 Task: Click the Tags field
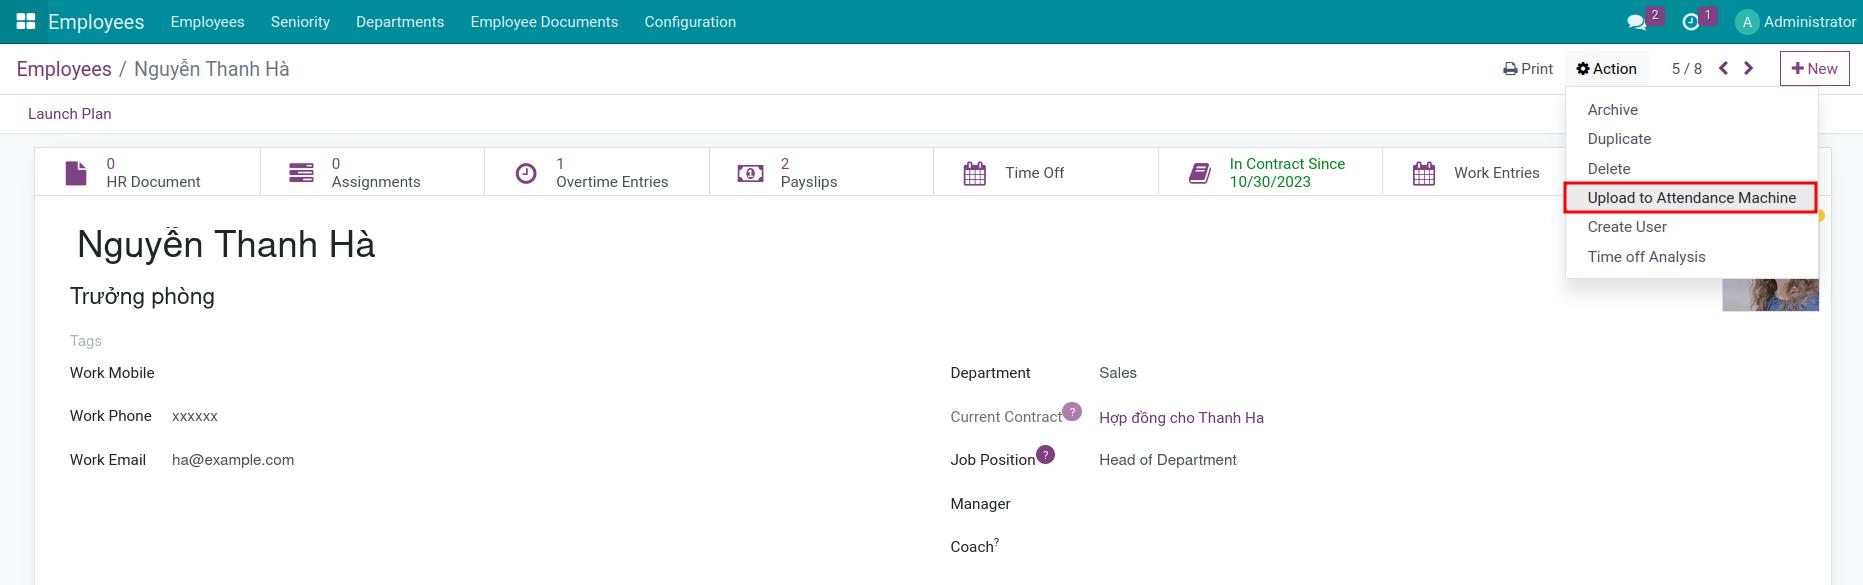click(x=86, y=341)
